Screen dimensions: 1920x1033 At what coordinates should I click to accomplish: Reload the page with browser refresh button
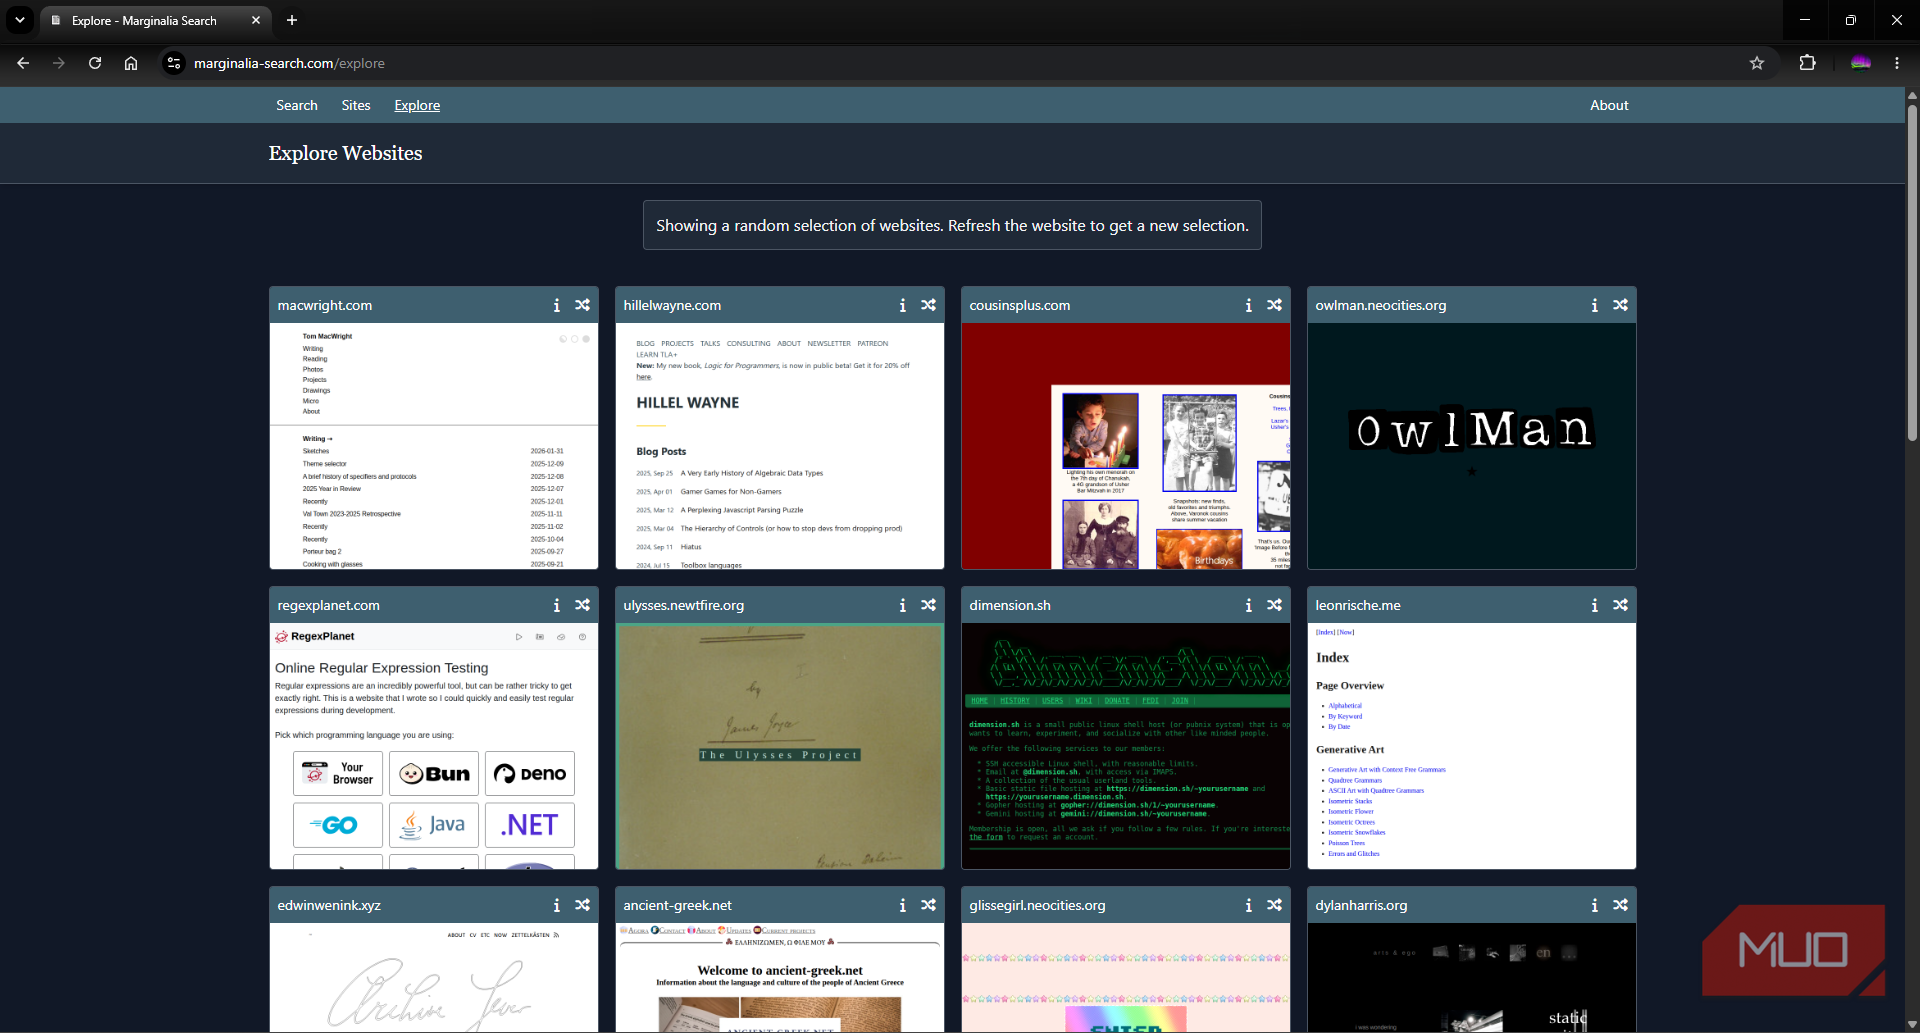pos(95,63)
